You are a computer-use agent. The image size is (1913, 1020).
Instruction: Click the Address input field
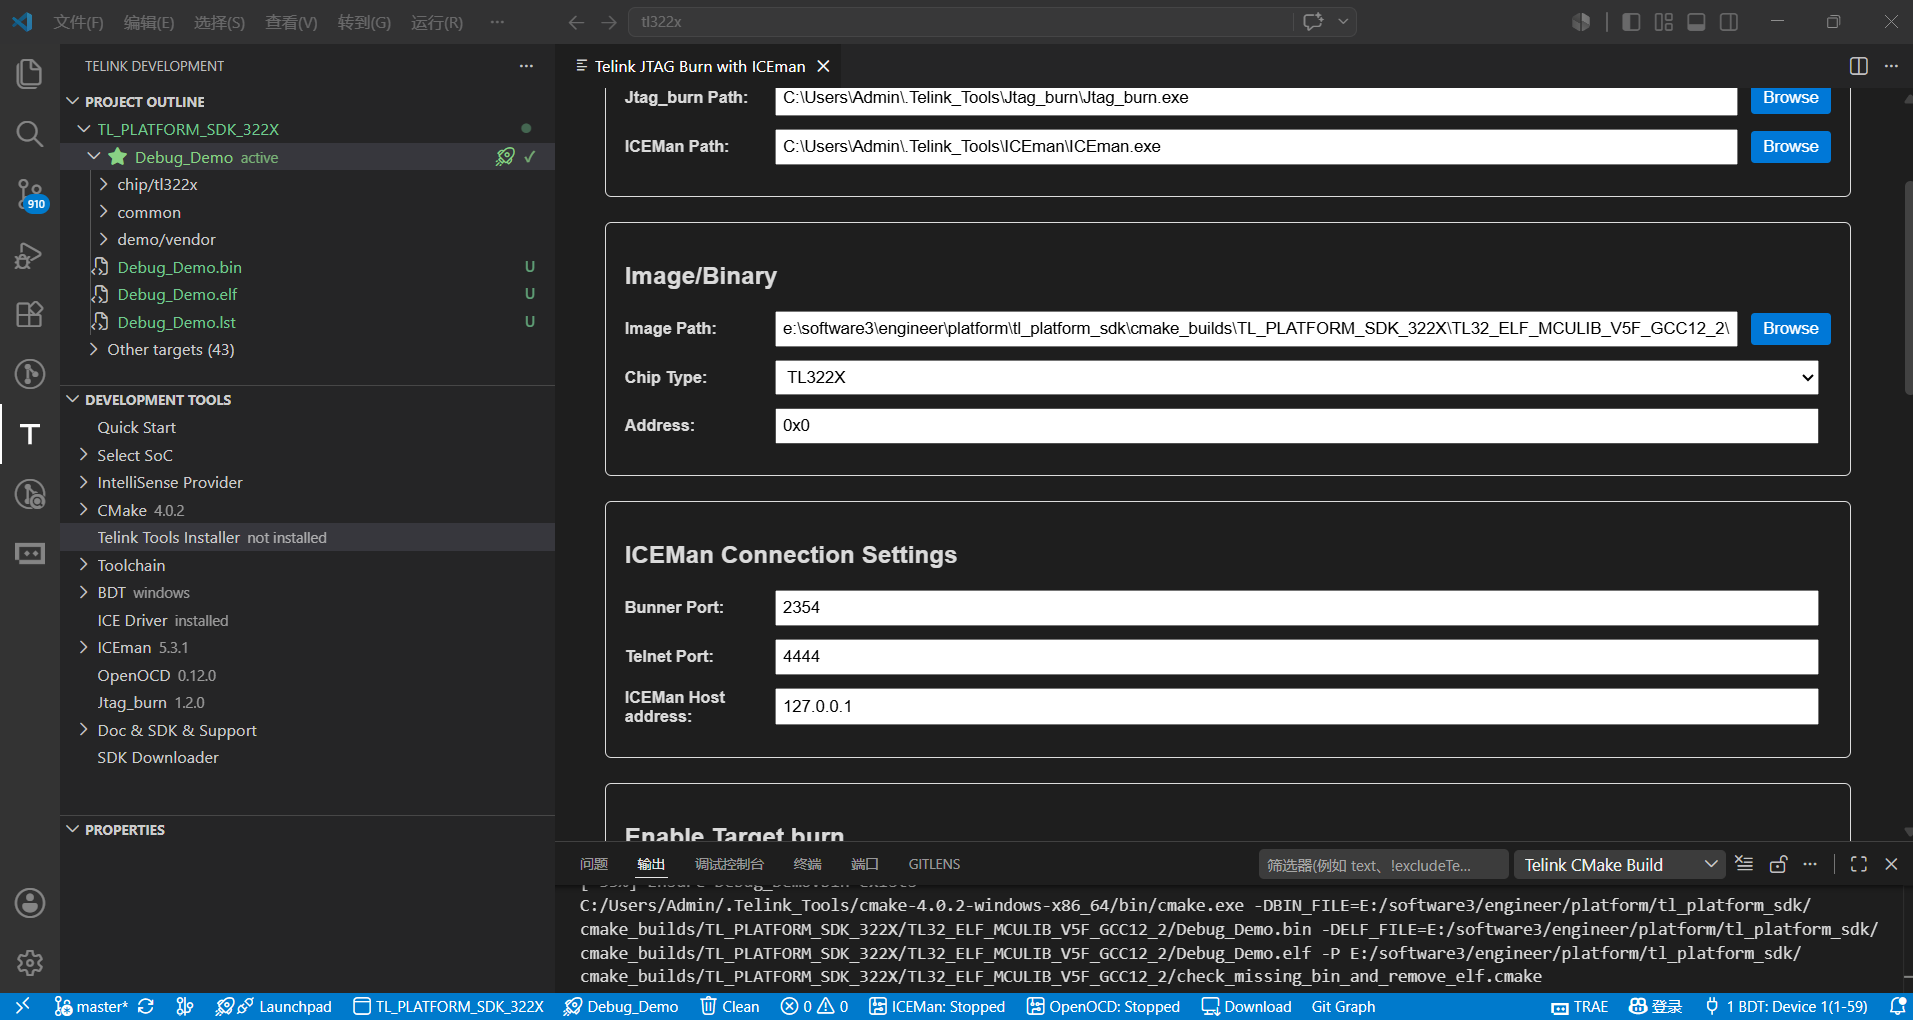(x=1296, y=426)
